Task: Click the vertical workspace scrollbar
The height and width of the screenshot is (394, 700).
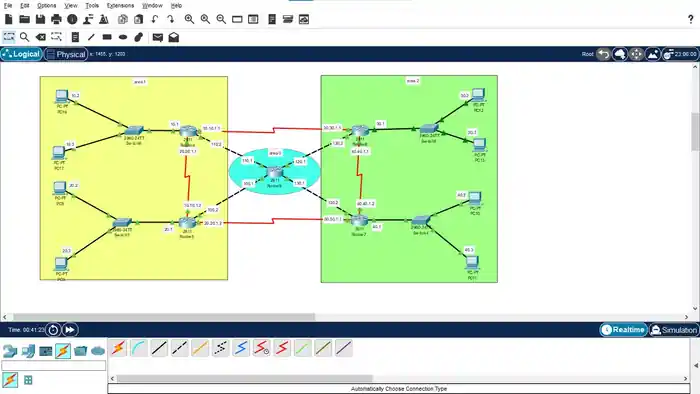Action: click(x=695, y=132)
